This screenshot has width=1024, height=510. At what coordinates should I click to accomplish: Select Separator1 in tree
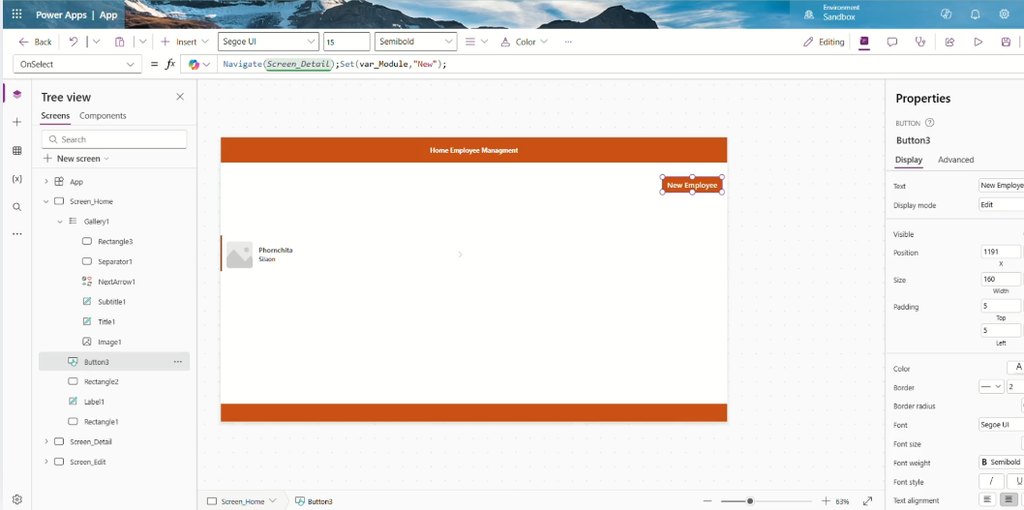[x=115, y=262]
